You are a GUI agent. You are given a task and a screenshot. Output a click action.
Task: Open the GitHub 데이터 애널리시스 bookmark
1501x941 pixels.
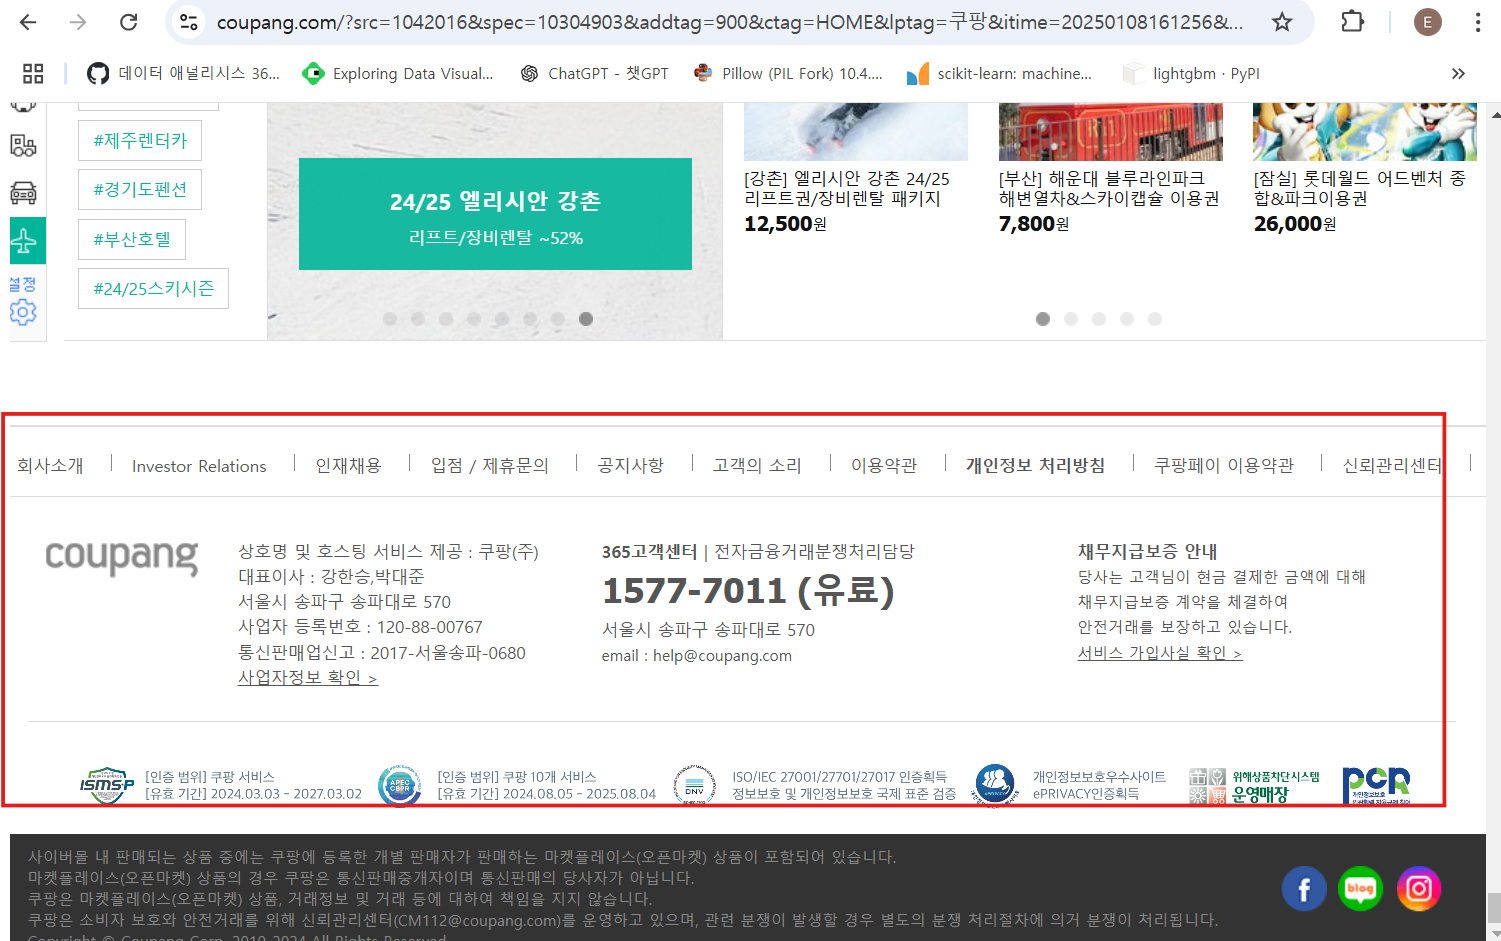[183, 73]
